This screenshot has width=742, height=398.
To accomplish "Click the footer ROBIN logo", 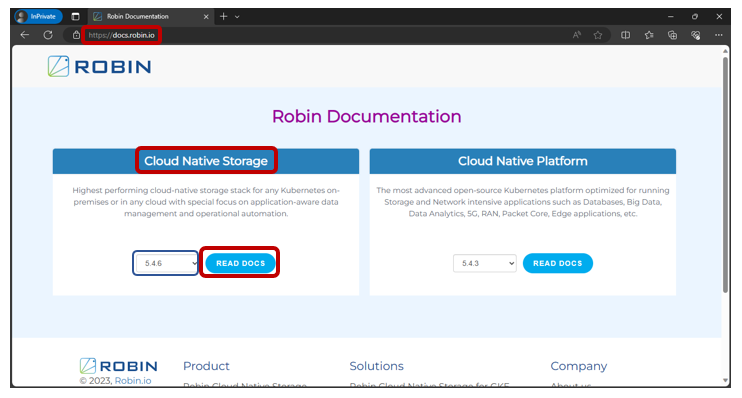I will (x=118, y=366).
